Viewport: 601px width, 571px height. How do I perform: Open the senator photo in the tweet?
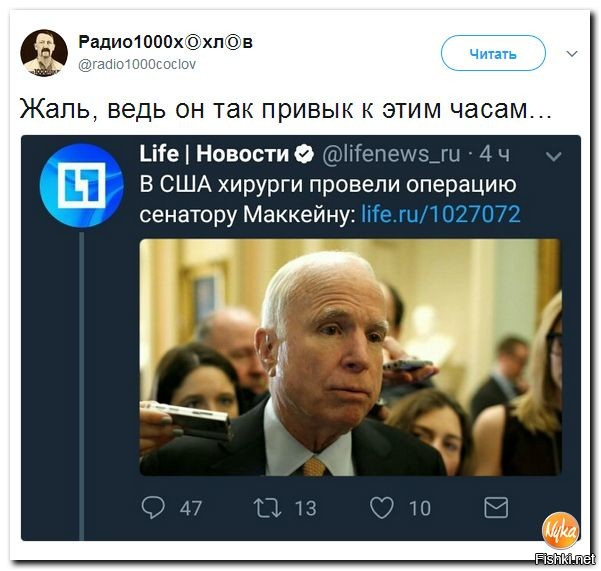pyautogui.click(x=350, y=357)
